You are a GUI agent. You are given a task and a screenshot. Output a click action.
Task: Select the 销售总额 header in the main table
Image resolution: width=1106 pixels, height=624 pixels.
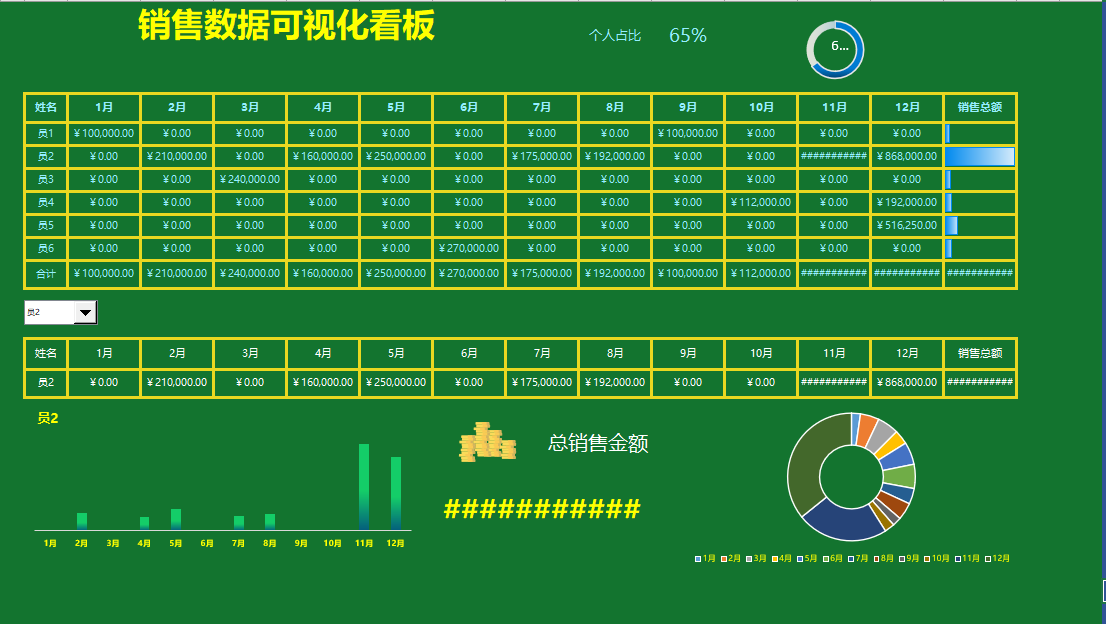click(x=980, y=107)
